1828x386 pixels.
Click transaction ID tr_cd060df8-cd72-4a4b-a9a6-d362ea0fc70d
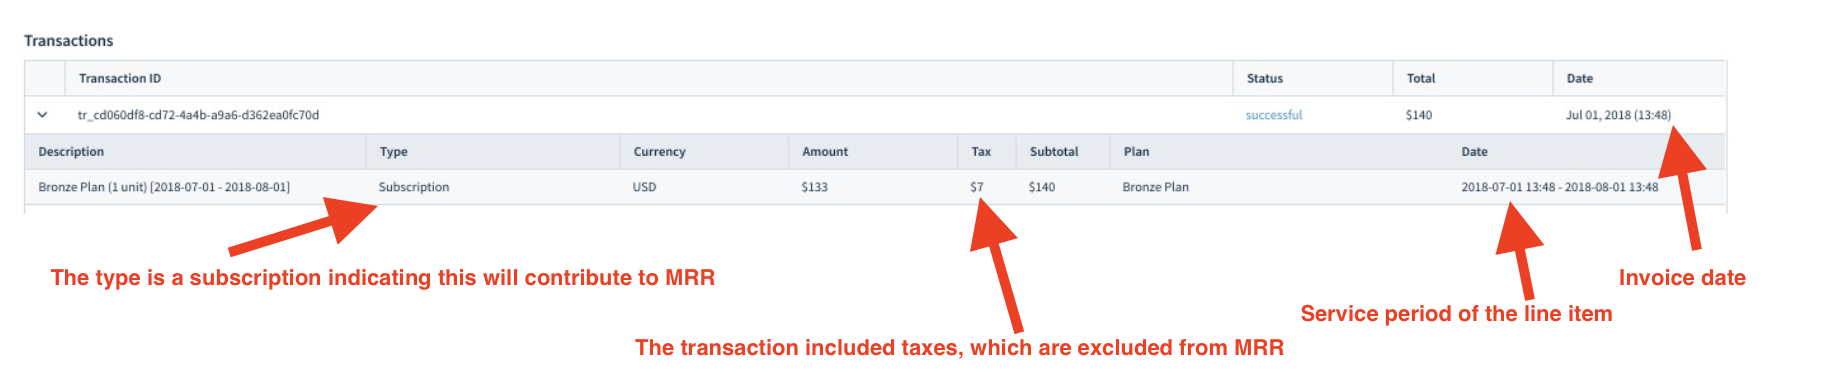tap(198, 115)
